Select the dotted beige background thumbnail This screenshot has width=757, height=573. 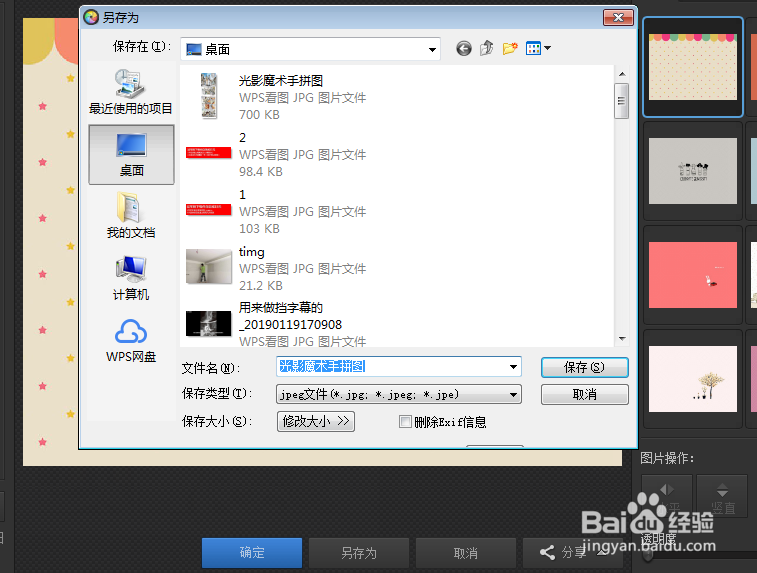[693, 67]
